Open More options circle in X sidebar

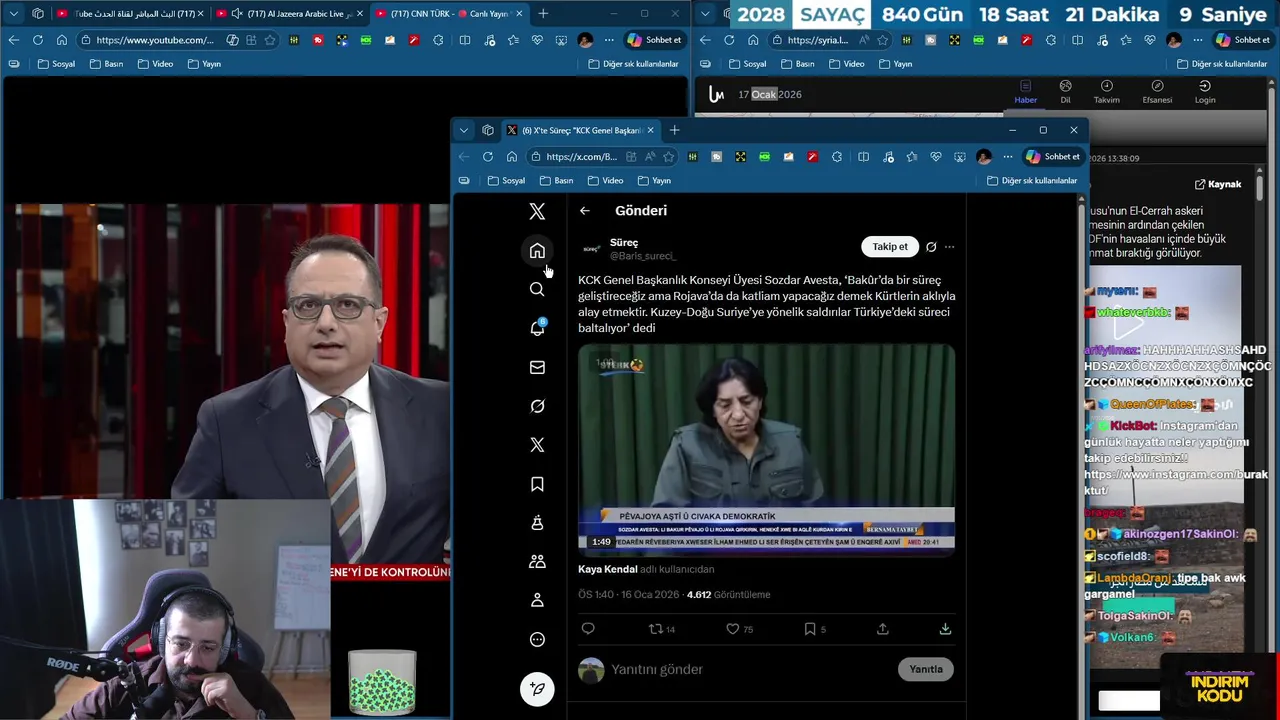coord(537,639)
